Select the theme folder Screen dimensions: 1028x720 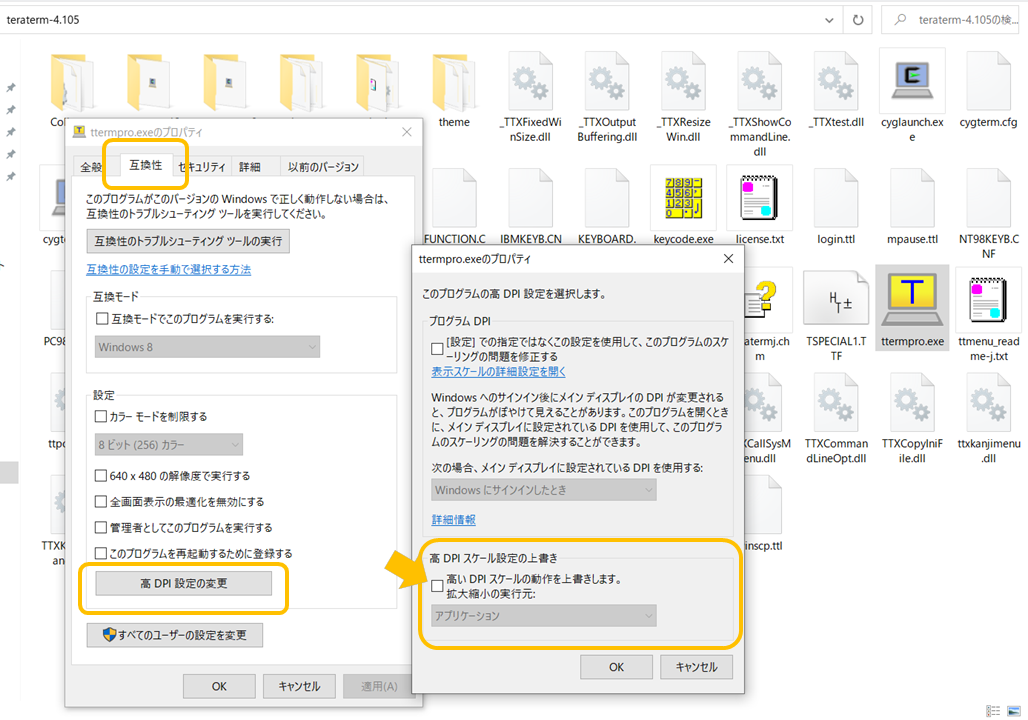click(x=454, y=83)
